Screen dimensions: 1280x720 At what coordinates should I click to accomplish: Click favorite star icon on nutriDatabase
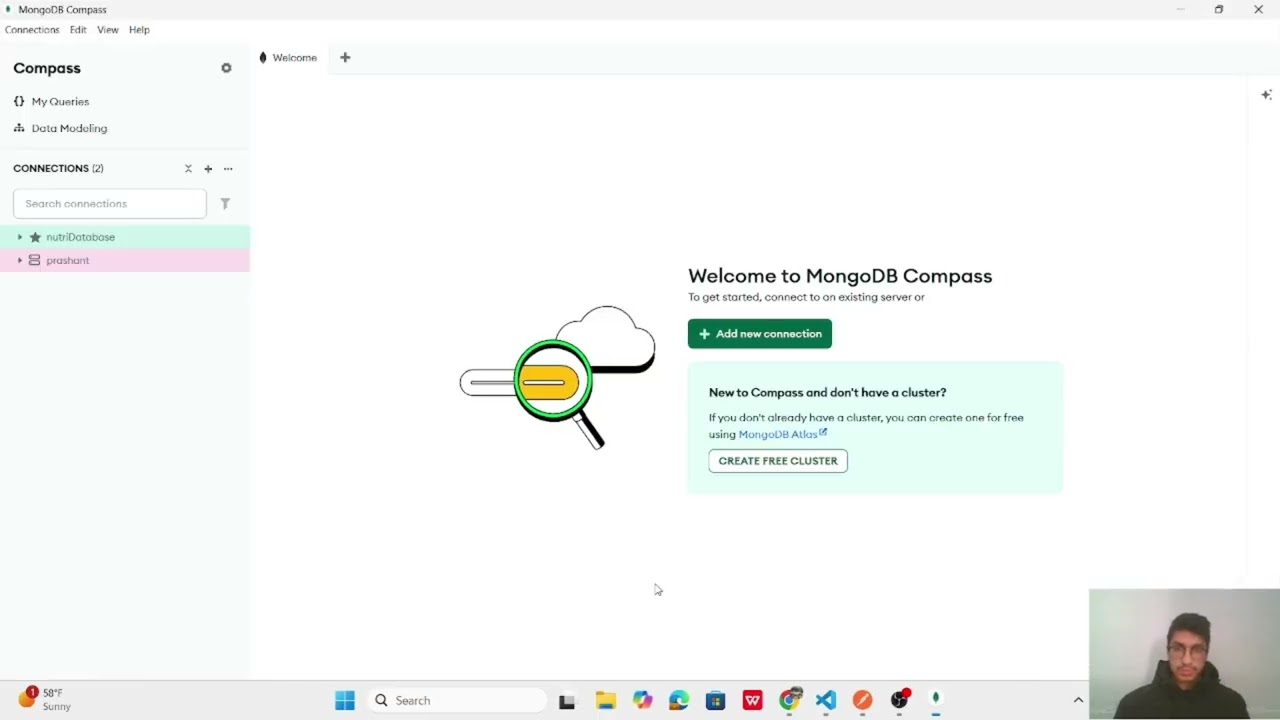[x=35, y=237]
